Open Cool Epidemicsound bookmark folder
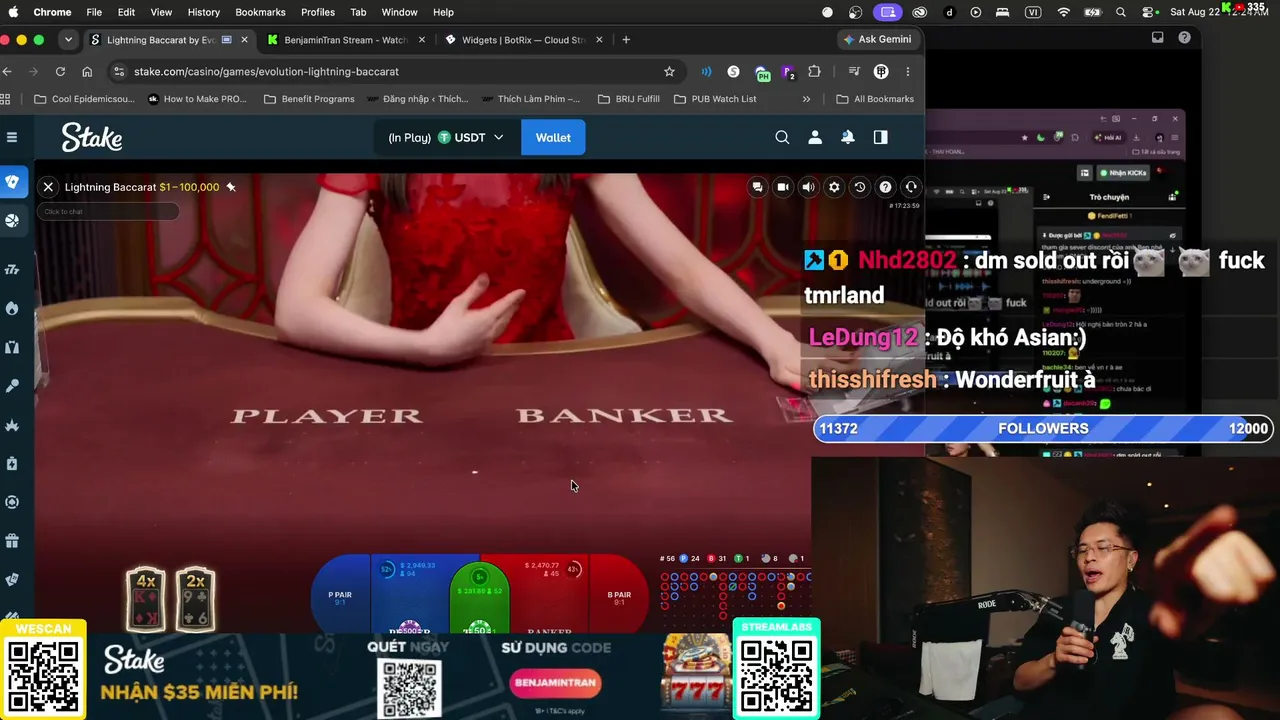This screenshot has height=720, width=1280. pyautogui.click(x=84, y=99)
